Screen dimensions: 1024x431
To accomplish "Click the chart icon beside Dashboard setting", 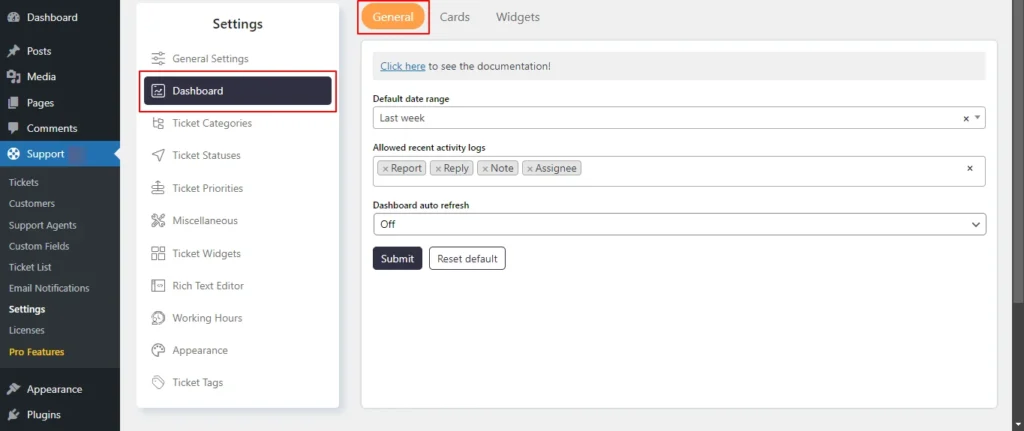I will (158, 91).
